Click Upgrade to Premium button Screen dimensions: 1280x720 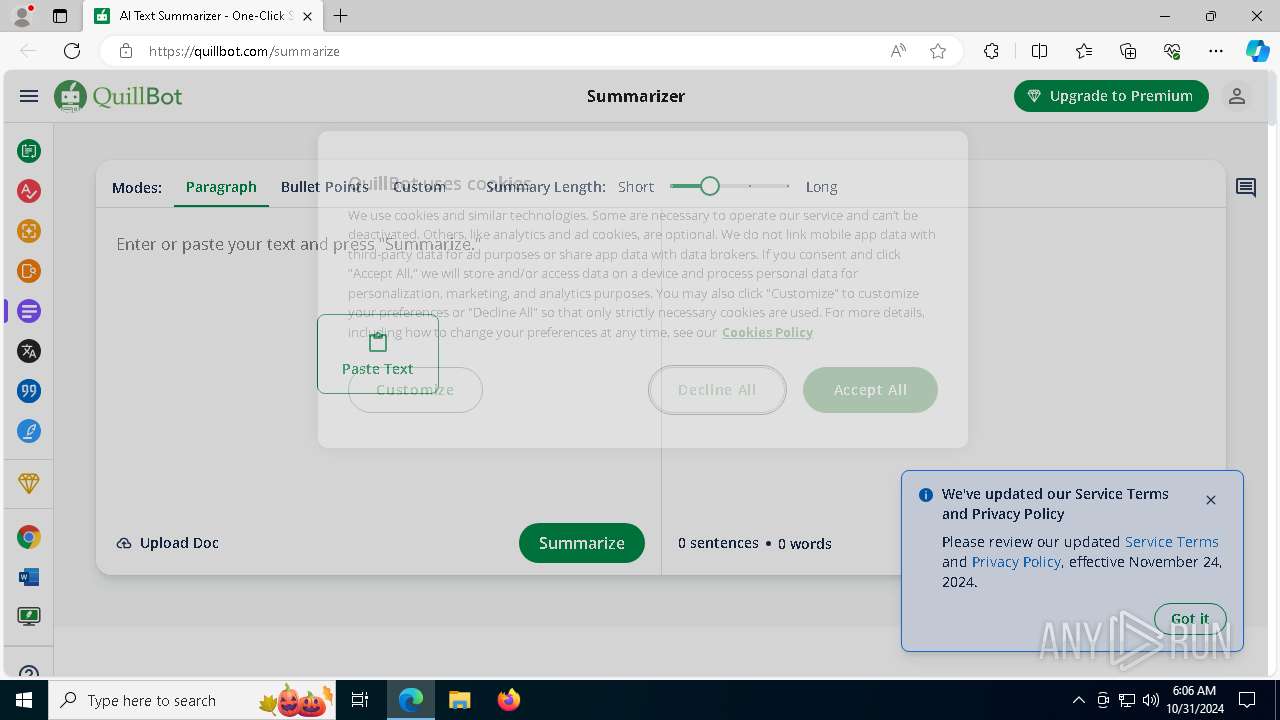point(1111,96)
